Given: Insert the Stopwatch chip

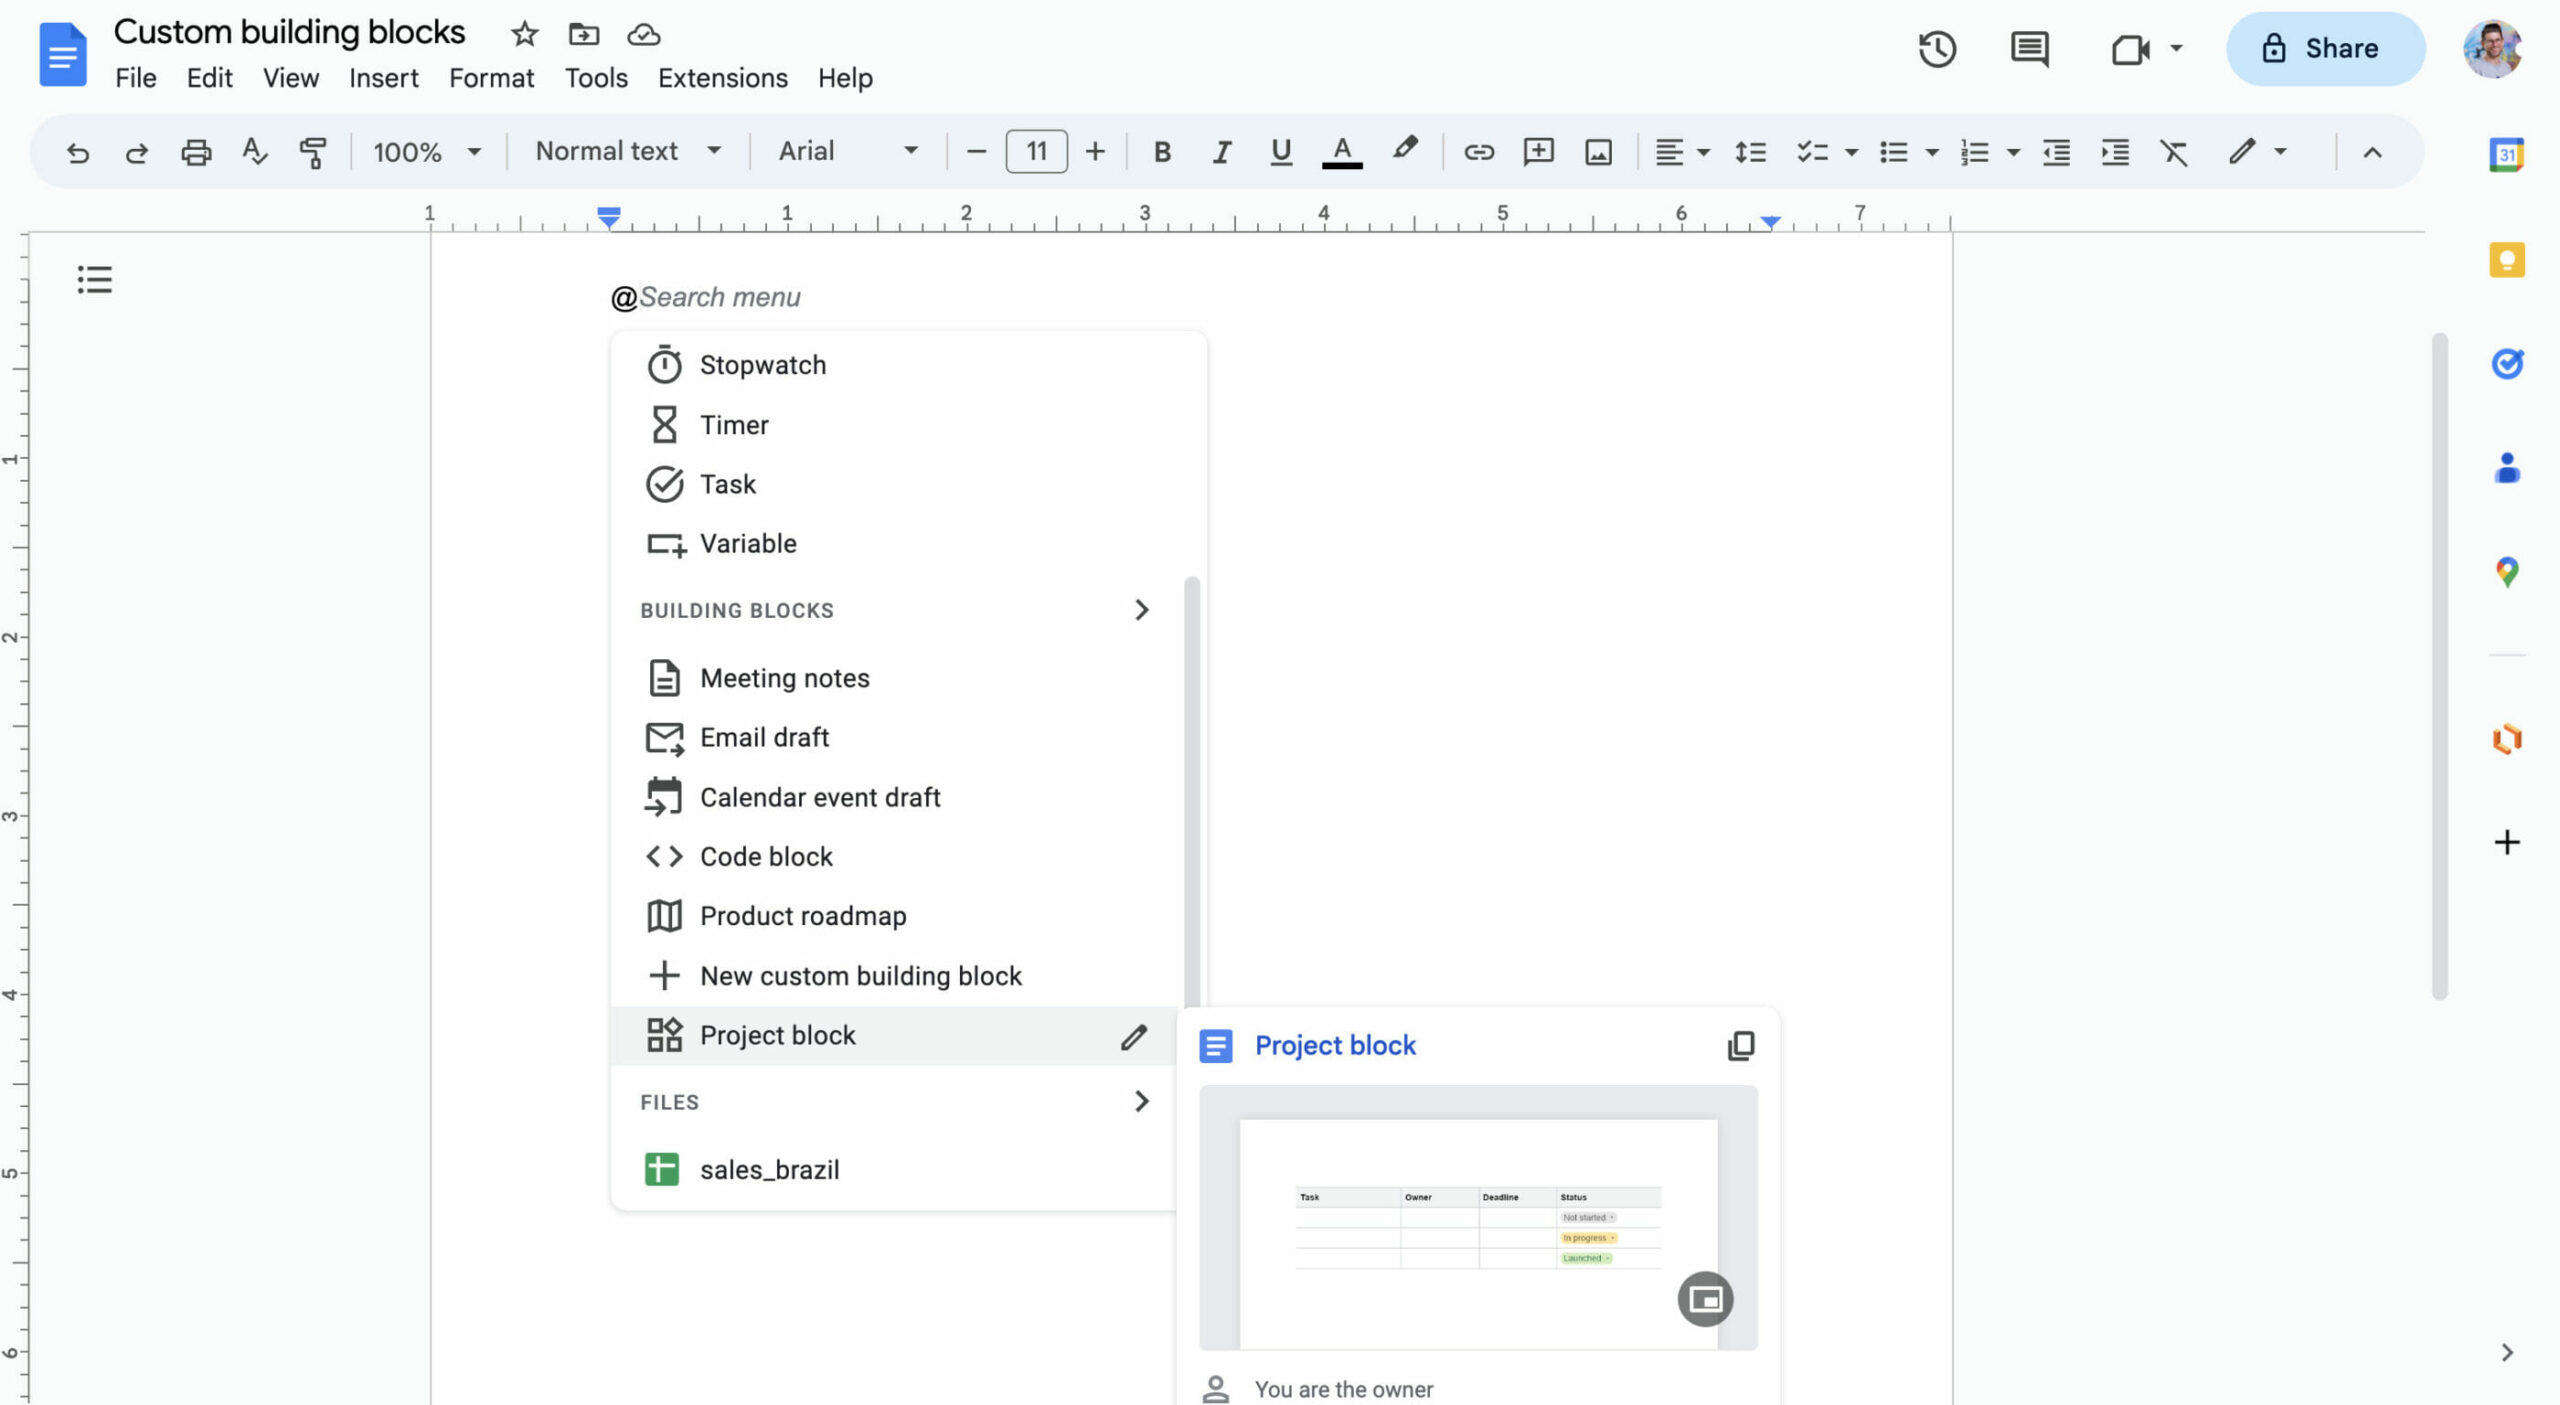Looking at the screenshot, I should [895, 365].
